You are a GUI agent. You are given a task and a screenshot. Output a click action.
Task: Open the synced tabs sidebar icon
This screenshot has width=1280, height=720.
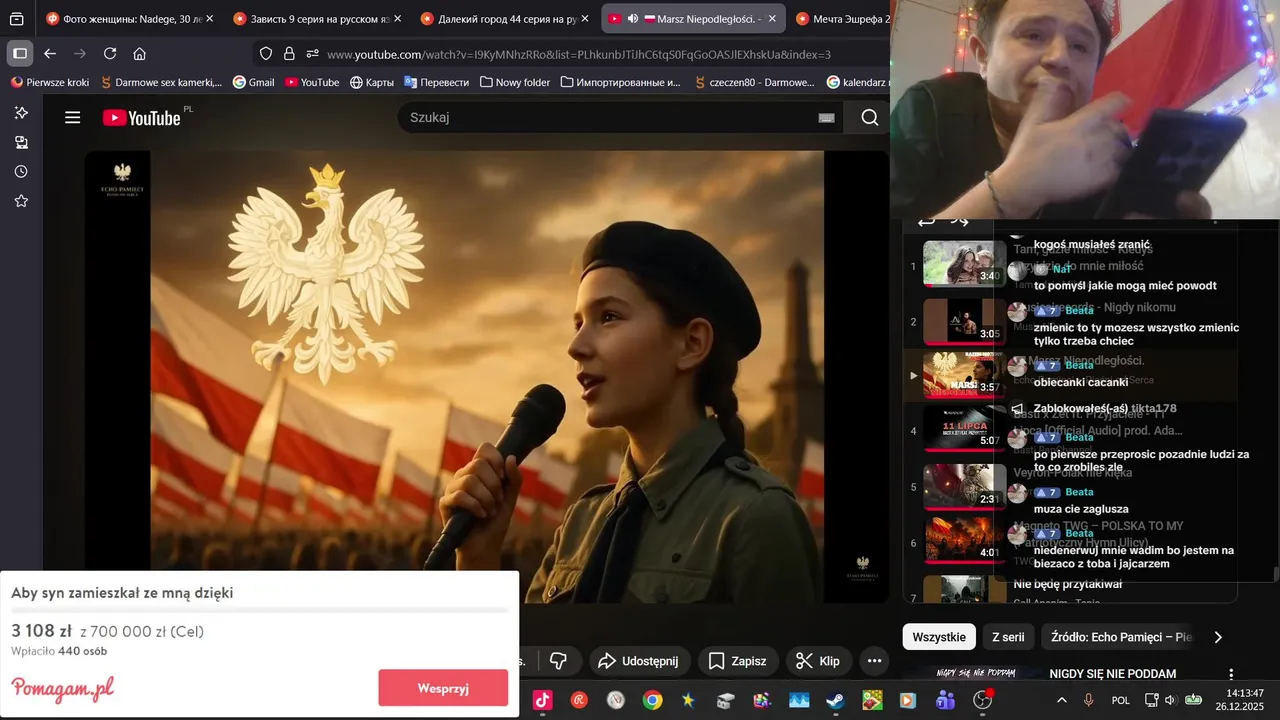pos(21,142)
